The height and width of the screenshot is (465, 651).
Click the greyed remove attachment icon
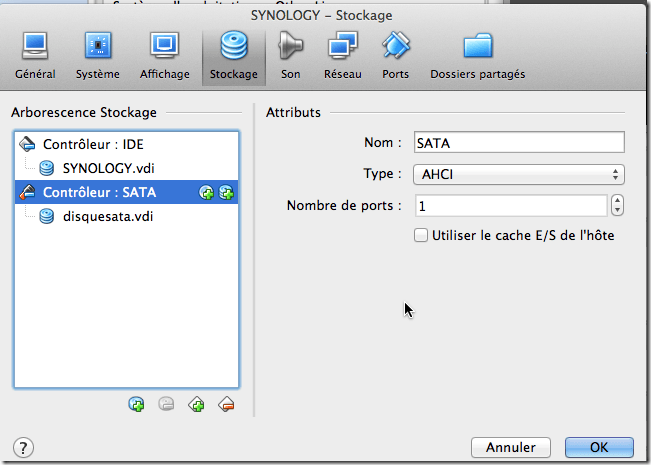(x=166, y=404)
